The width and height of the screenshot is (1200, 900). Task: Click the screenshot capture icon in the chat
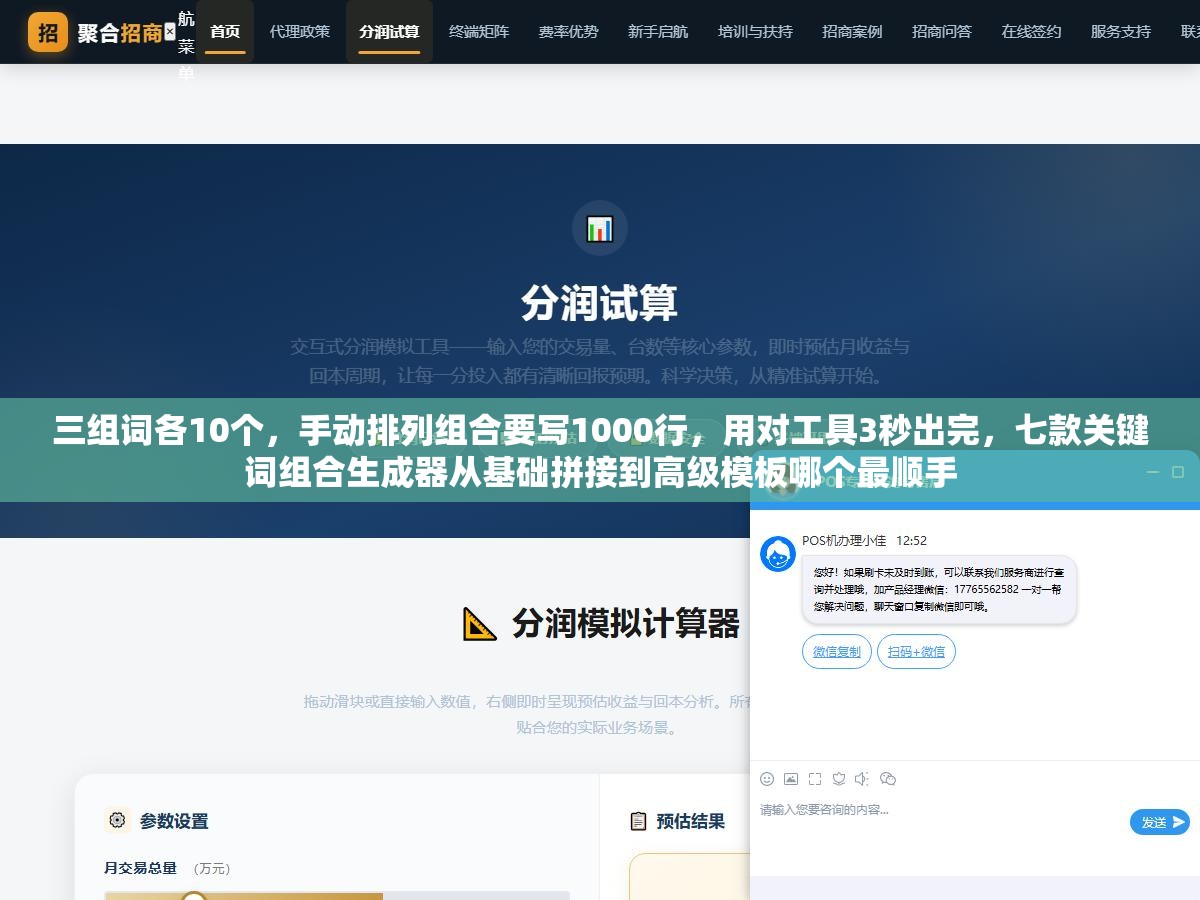(815, 778)
